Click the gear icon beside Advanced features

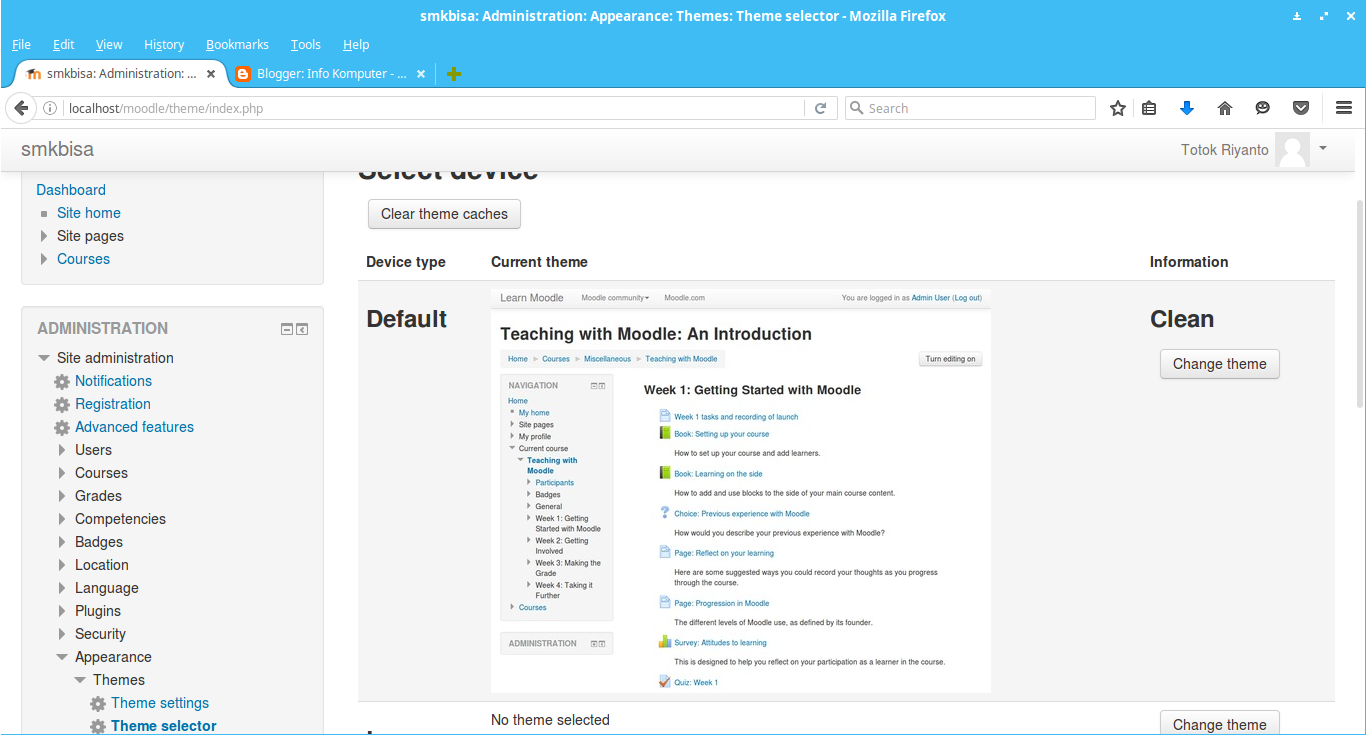tap(62, 428)
